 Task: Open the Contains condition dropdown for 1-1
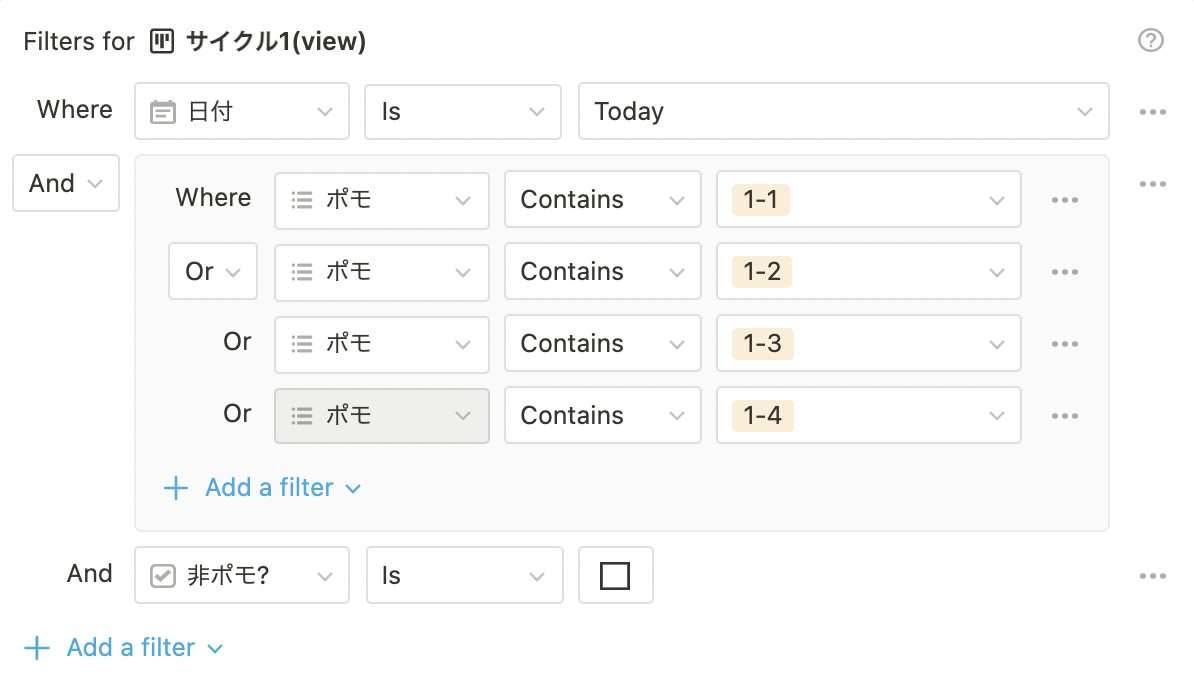(602, 200)
